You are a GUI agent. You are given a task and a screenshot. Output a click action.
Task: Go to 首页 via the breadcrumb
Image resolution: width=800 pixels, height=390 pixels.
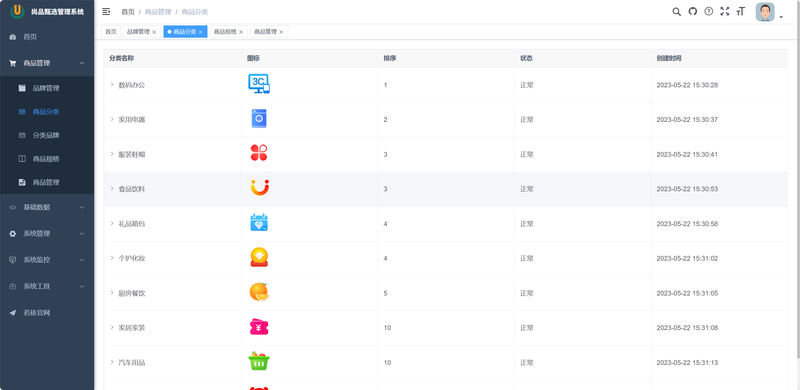pos(128,12)
